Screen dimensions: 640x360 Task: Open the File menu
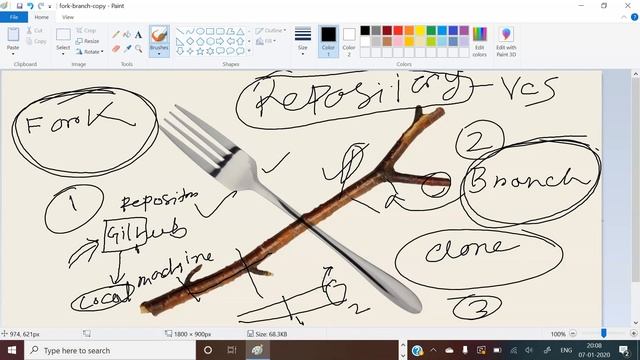coord(14,17)
